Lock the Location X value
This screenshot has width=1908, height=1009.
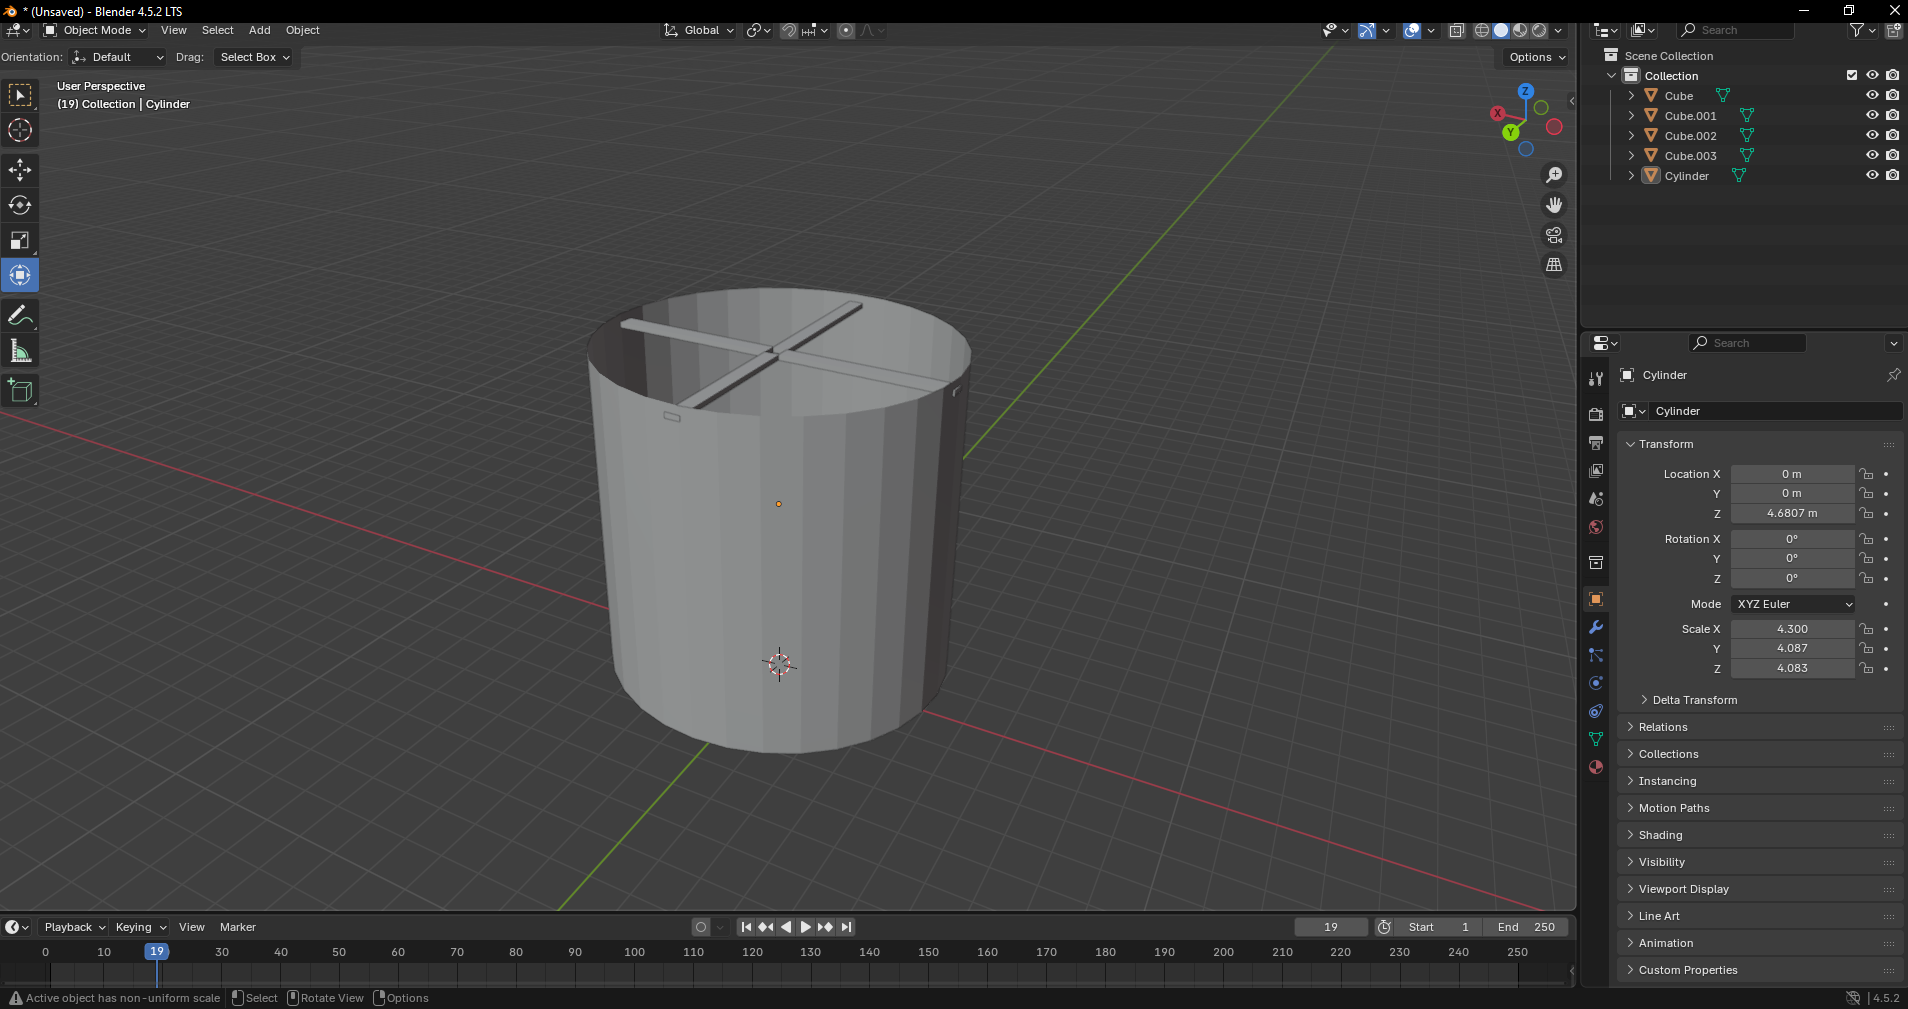(1866, 474)
